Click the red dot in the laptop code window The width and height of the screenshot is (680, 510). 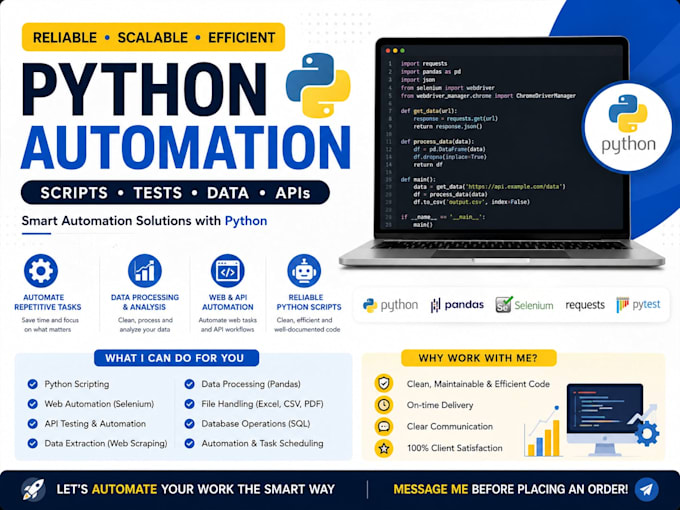point(388,51)
